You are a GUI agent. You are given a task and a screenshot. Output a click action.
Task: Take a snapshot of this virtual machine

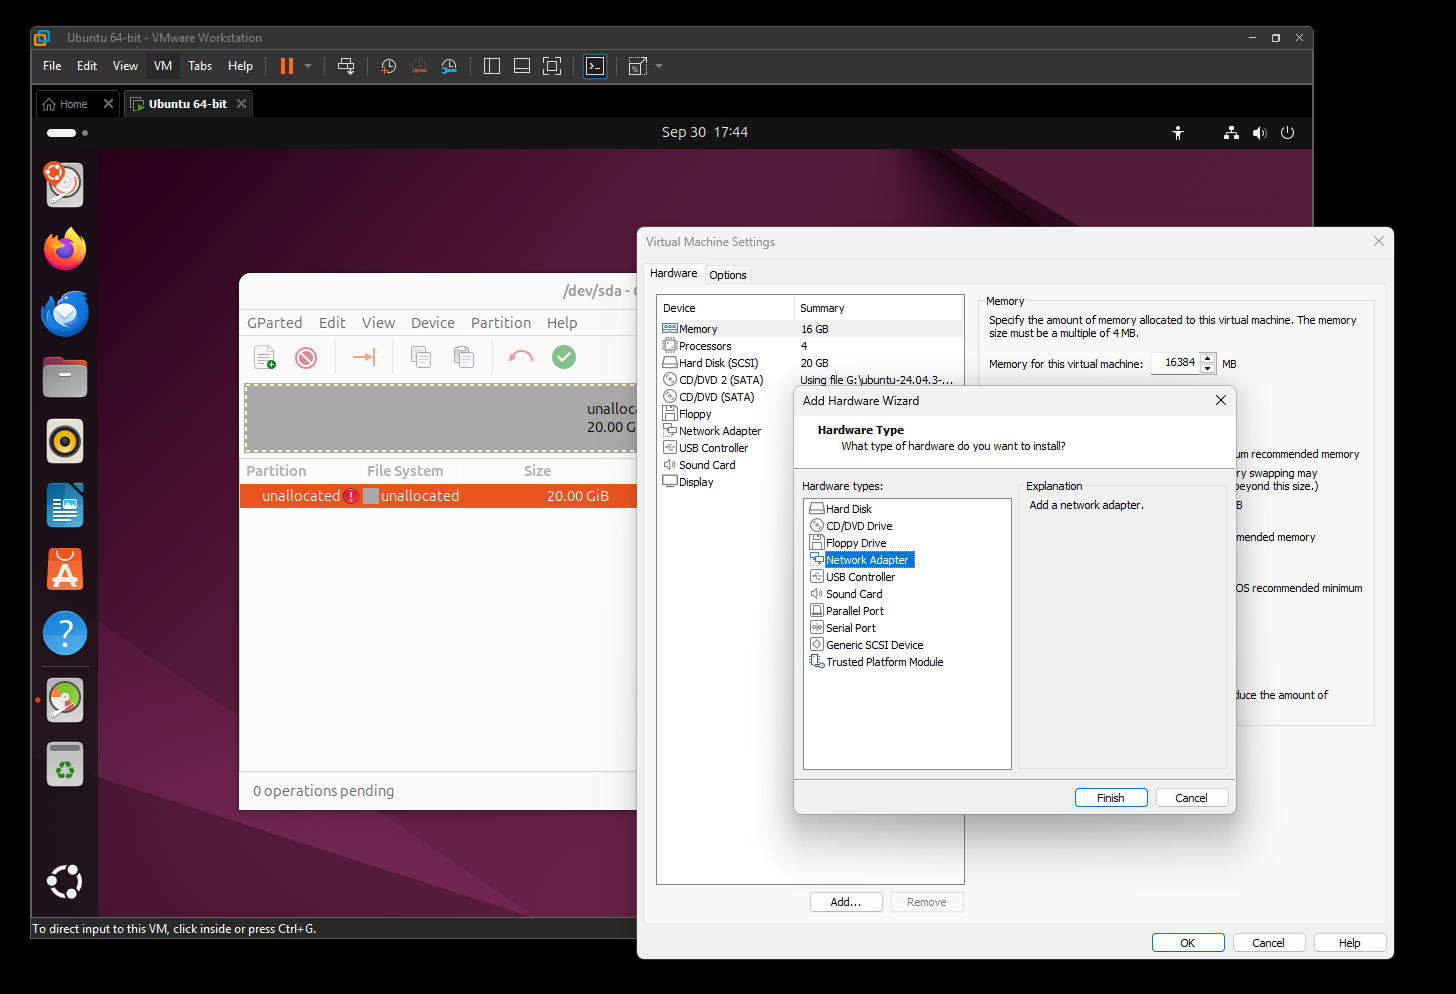pos(389,66)
